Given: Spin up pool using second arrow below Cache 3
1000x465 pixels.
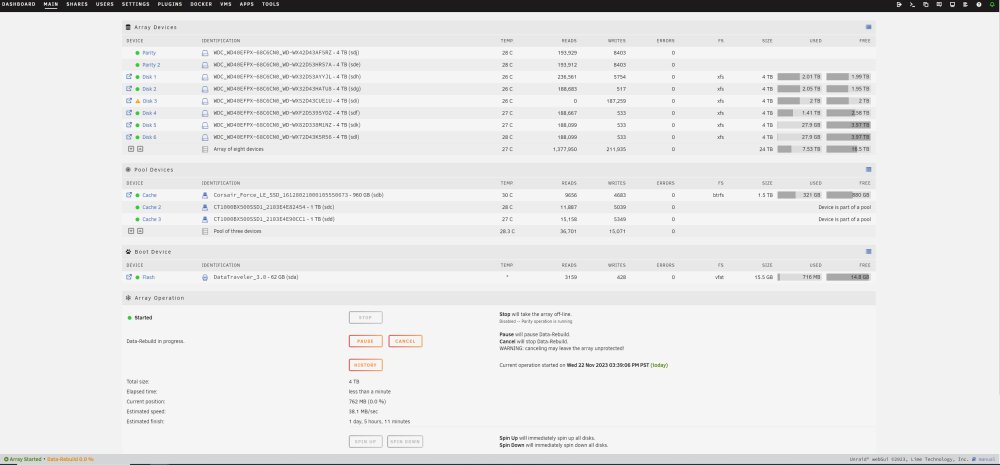Looking at the screenshot, I should [140, 232].
